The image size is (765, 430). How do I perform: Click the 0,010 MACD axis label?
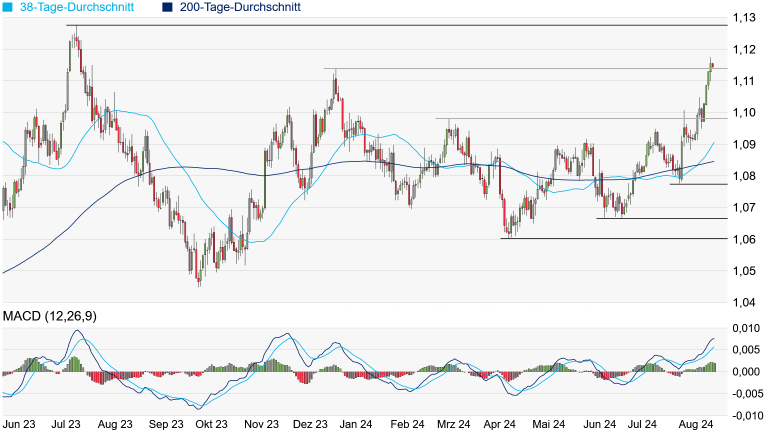tap(744, 328)
